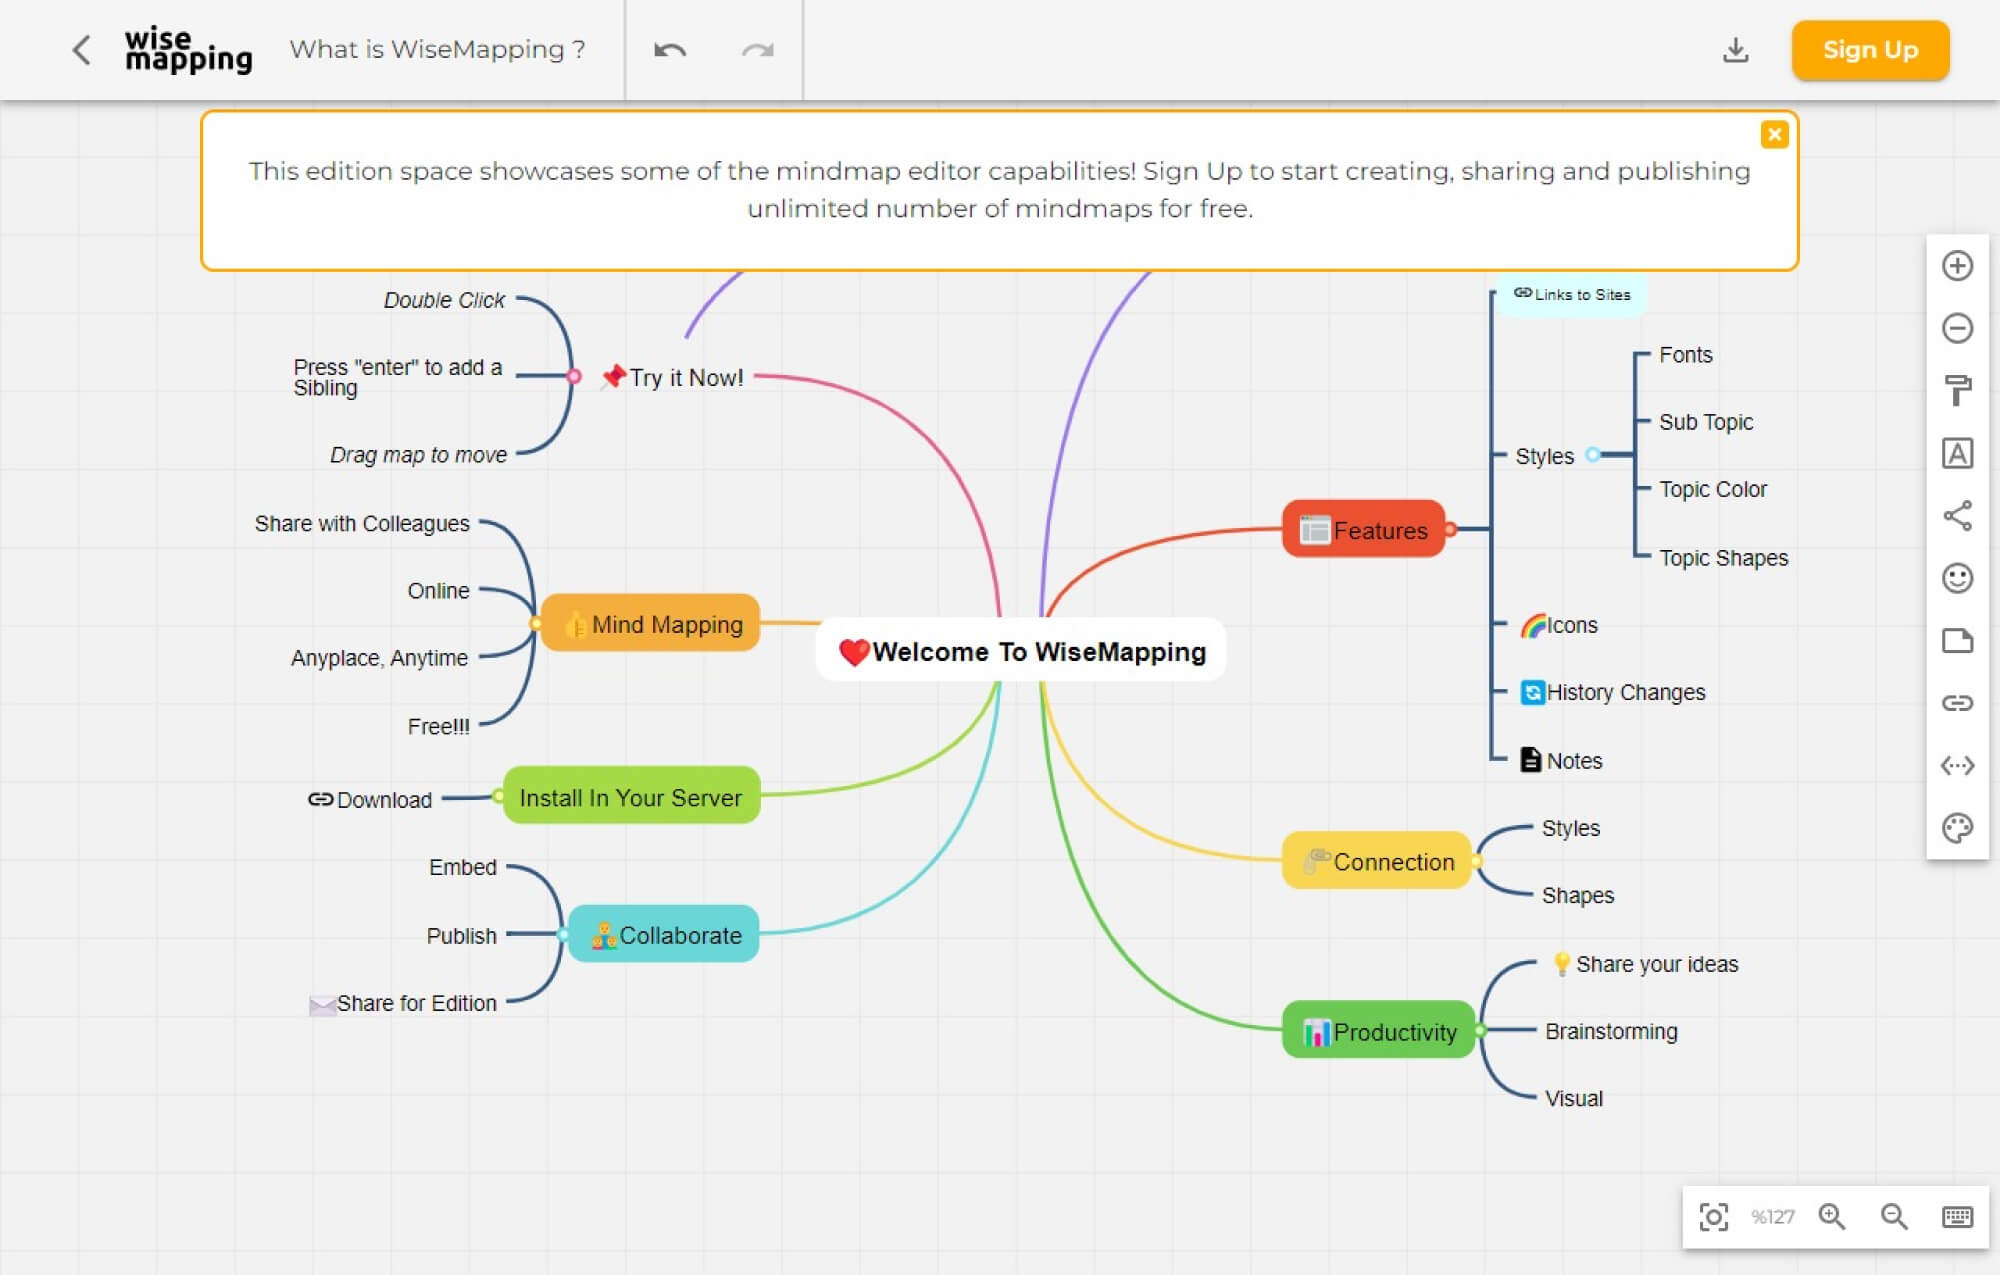Viewport: 2000px width, 1275px height.
Task: Collapse the Styles subtopic using its circle
Action: pyautogui.click(x=1594, y=455)
